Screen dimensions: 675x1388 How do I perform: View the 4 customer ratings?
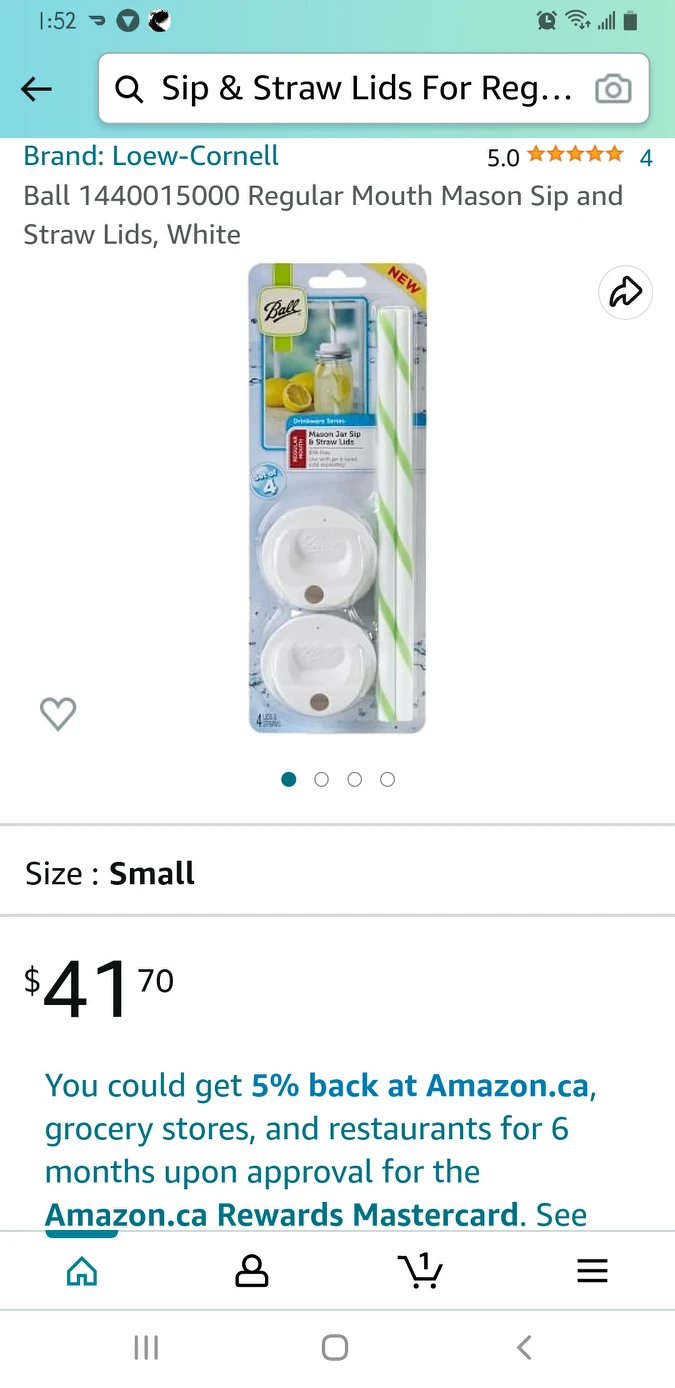tap(646, 158)
